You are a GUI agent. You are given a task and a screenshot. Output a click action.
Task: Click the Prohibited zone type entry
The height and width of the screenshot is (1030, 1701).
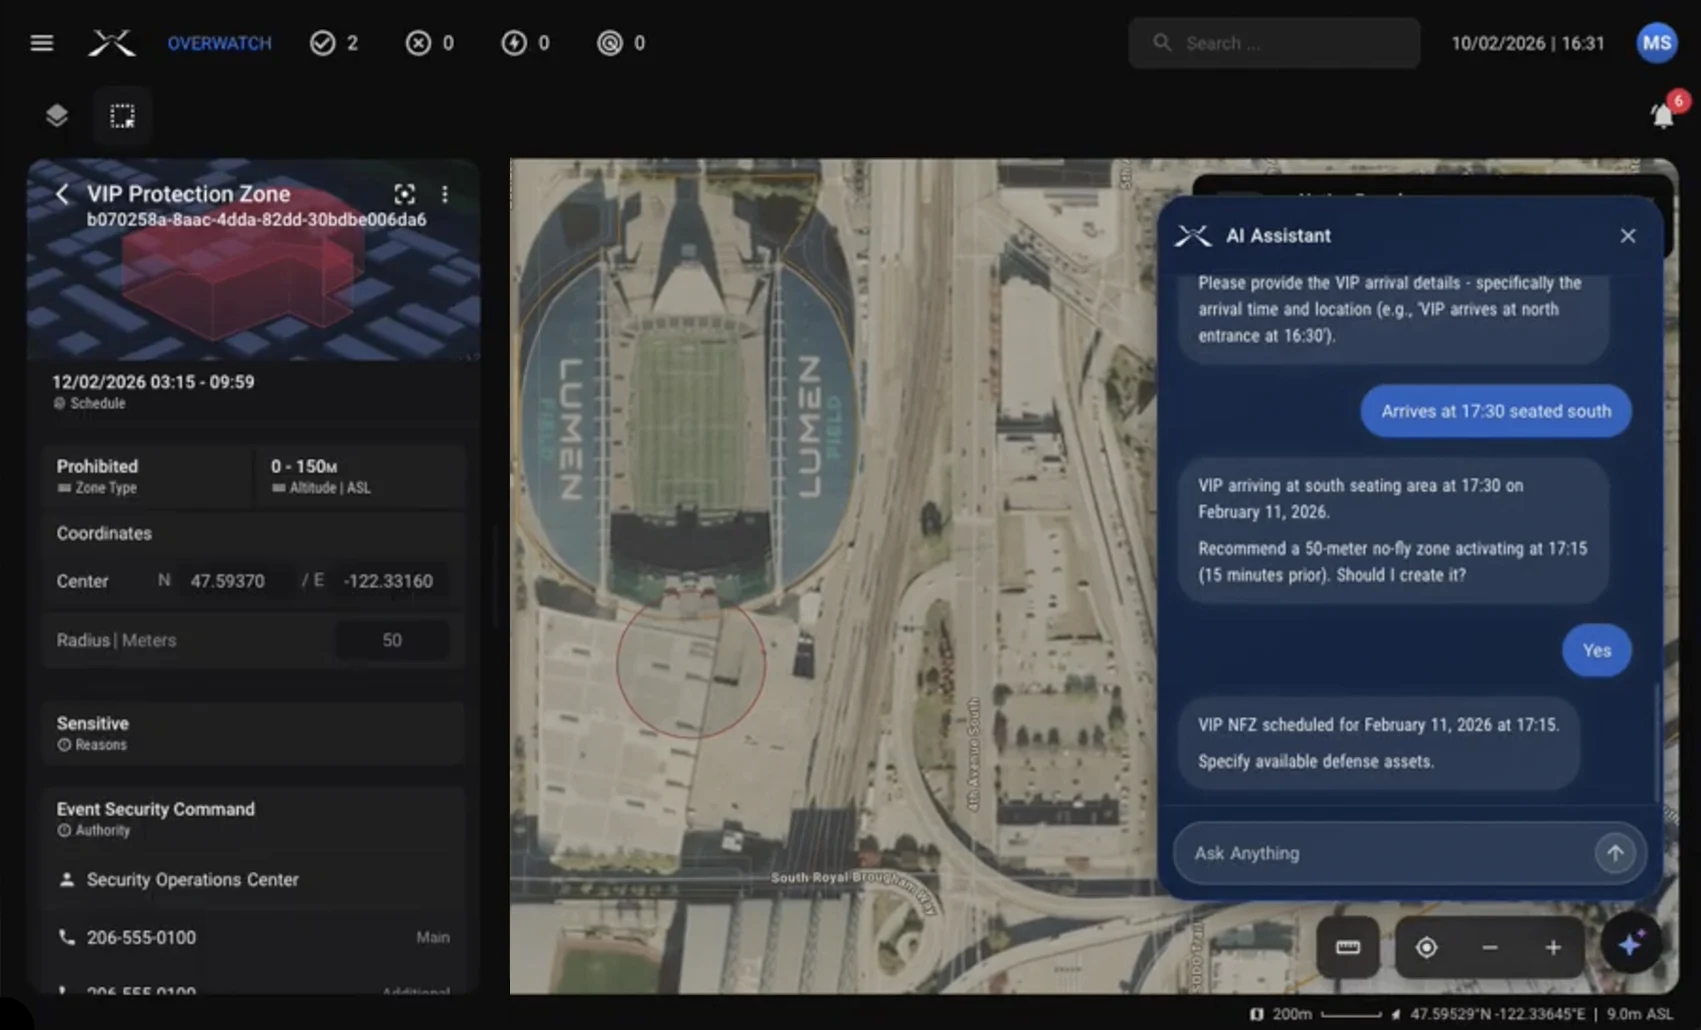pos(147,476)
